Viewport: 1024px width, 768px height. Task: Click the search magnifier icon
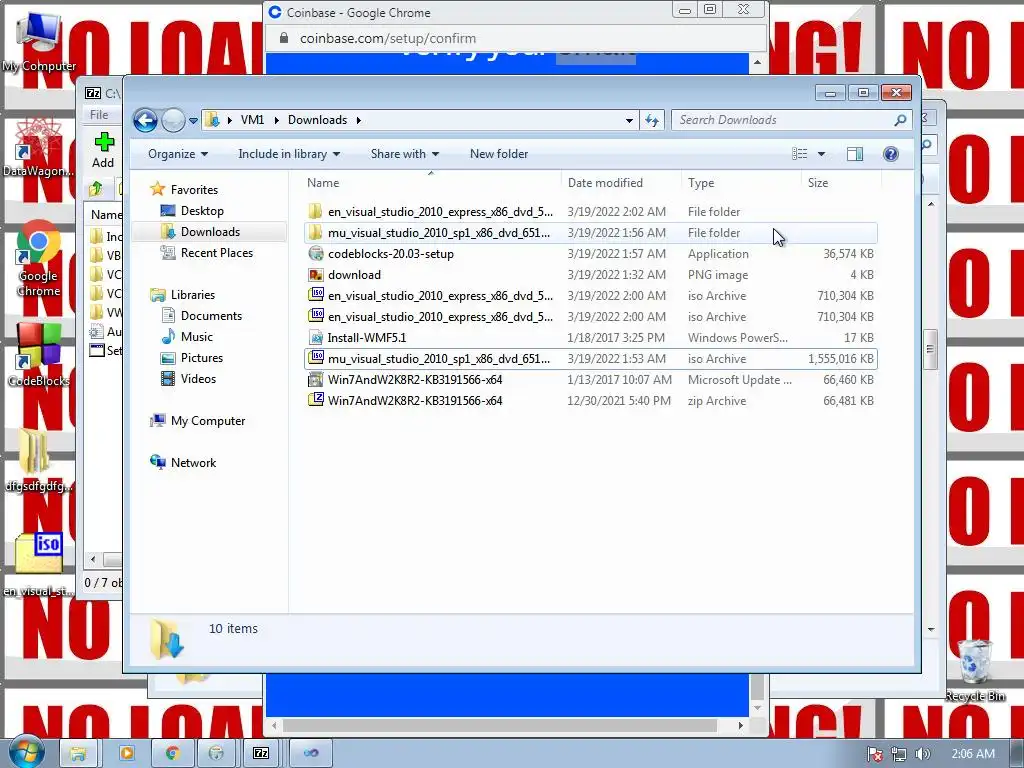pyautogui.click(x=901, y=120)
